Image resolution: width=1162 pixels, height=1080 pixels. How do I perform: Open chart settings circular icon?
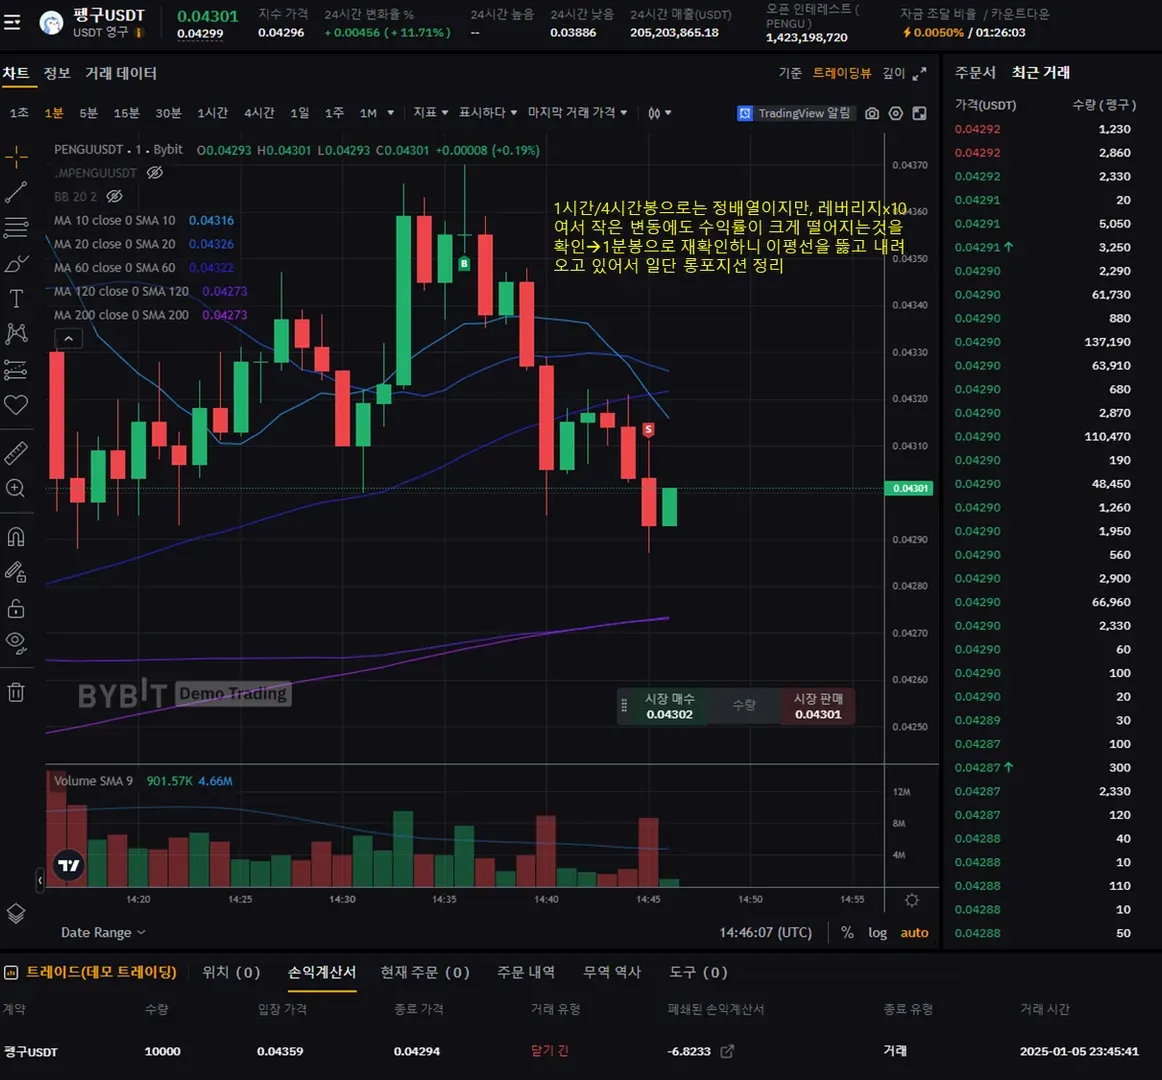[x=896, y=113]
